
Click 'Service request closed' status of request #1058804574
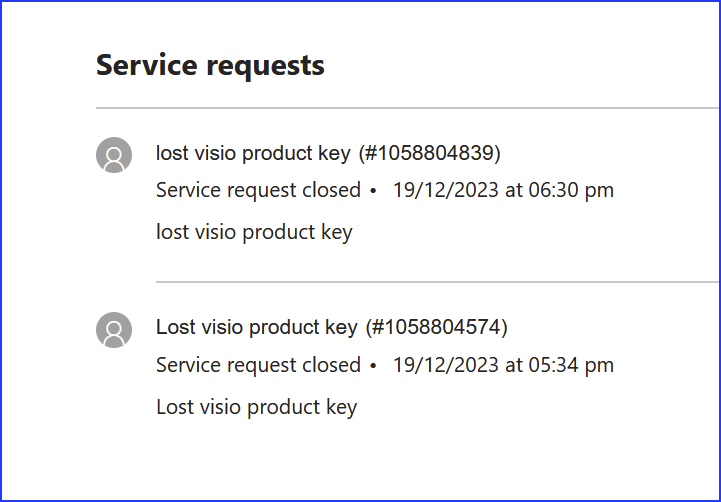tap(258, 365)
